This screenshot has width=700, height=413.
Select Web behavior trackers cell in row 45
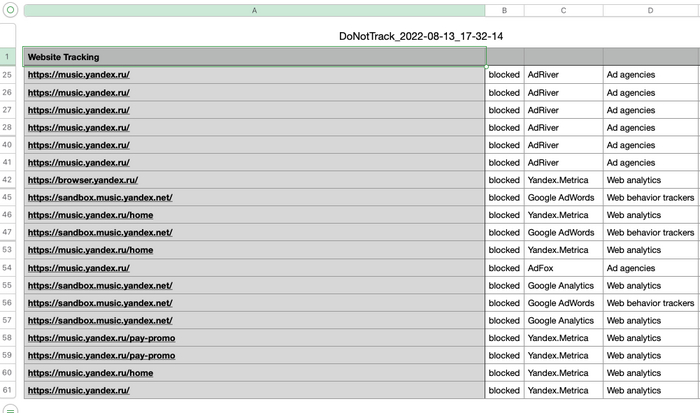pos(650,197)
